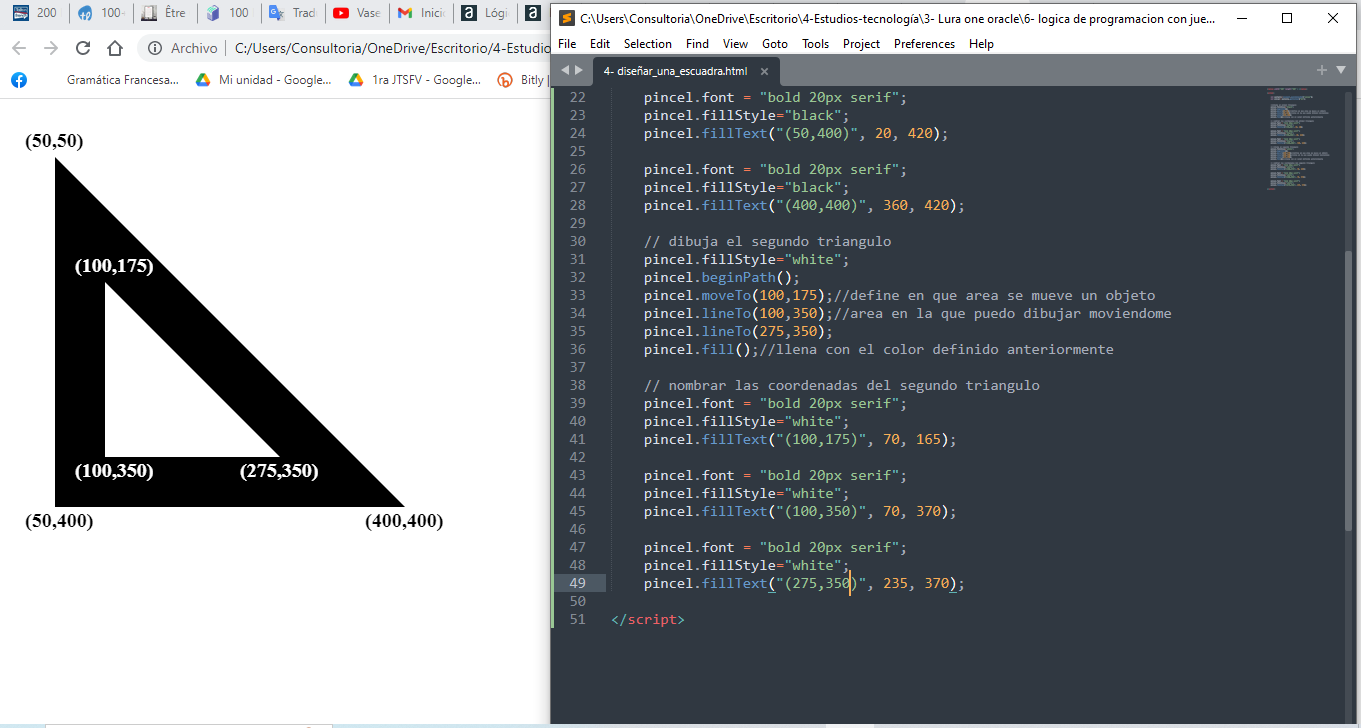Open the Project menu
Viewport: 1361px width, 728px height.
(861, 44)
